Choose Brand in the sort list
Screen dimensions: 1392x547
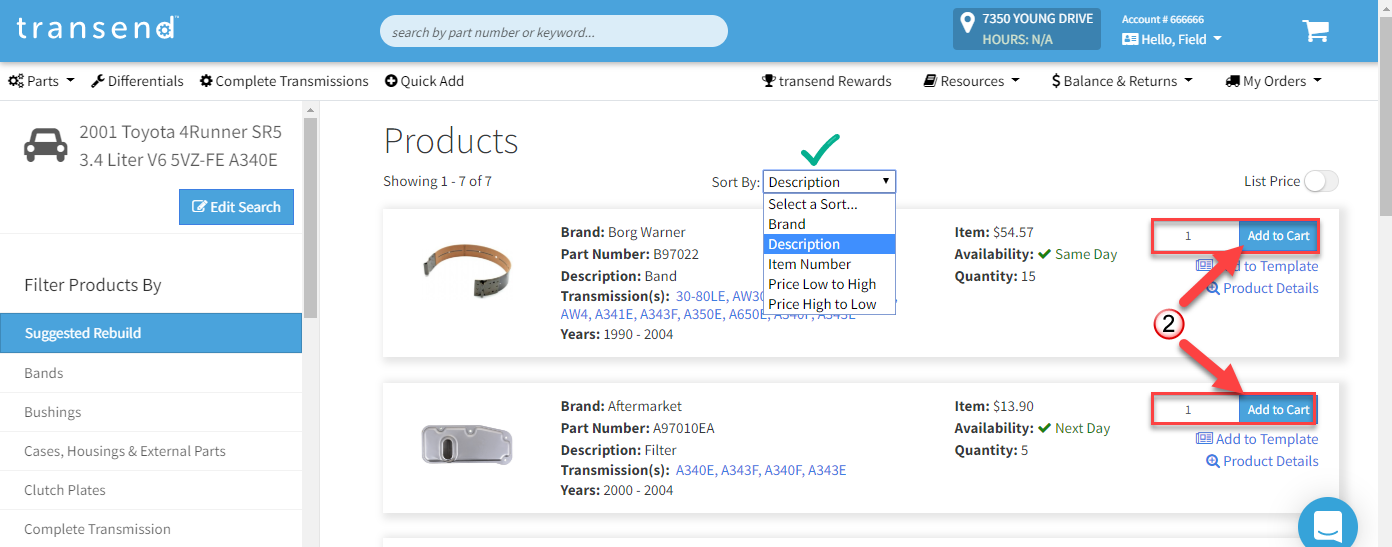(787, 224)
